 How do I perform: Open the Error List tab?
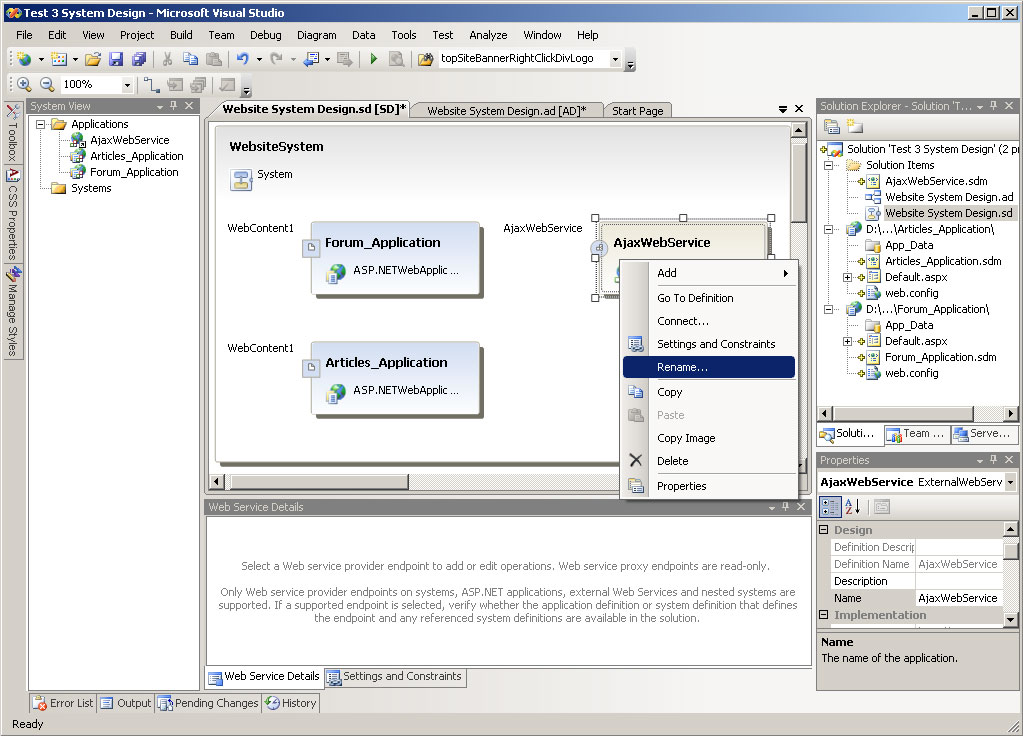click(x=63, y=703)
